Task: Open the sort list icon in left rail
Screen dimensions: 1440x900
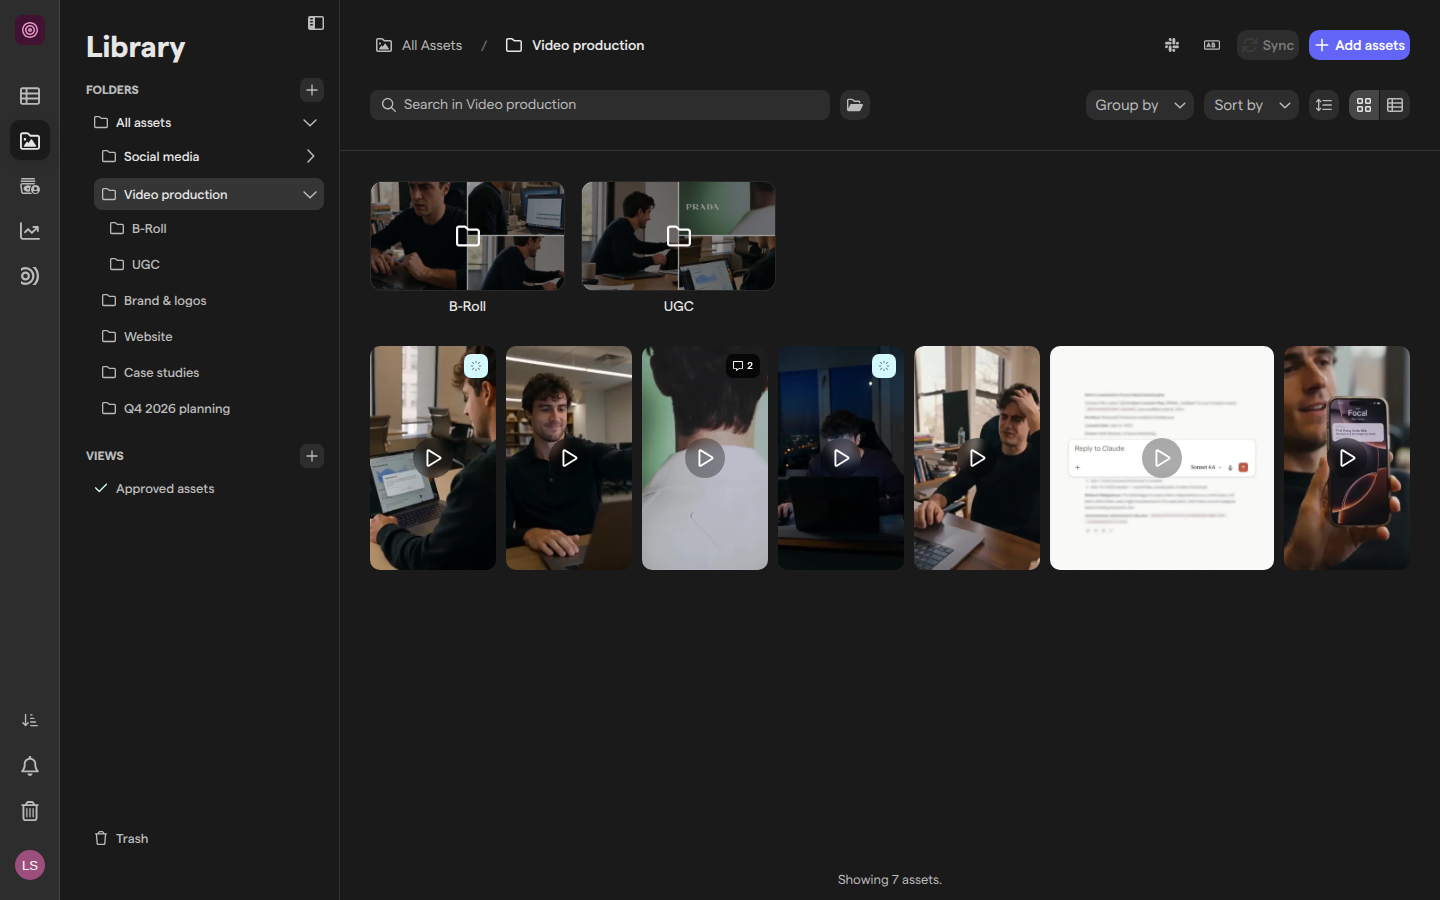Action: coord(30,720)
